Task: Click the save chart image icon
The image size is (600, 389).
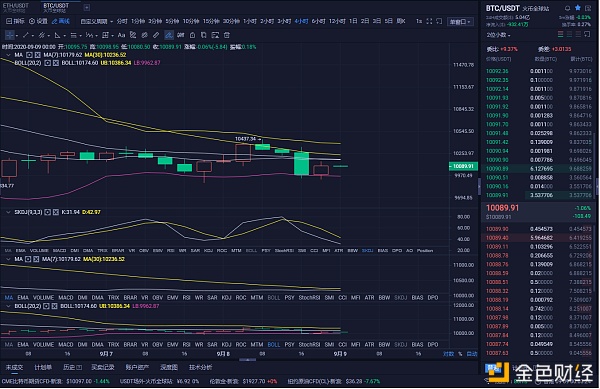Action: tap(215, 35)
